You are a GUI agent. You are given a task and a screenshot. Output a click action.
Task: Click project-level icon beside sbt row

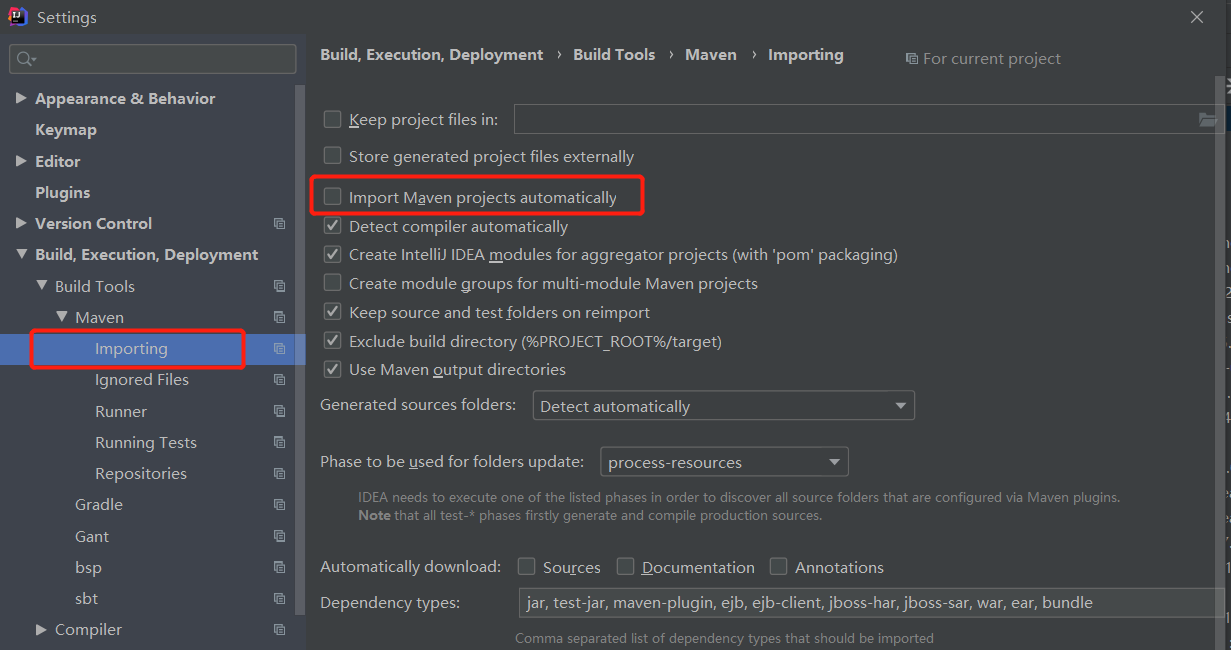280,599
